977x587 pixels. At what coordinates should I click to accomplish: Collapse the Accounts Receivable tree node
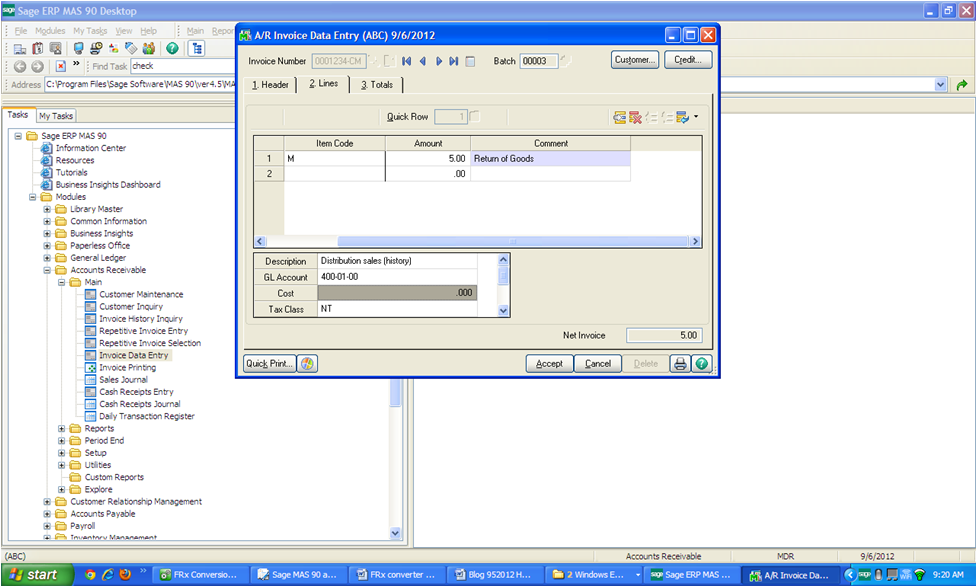tap(47, 270)
